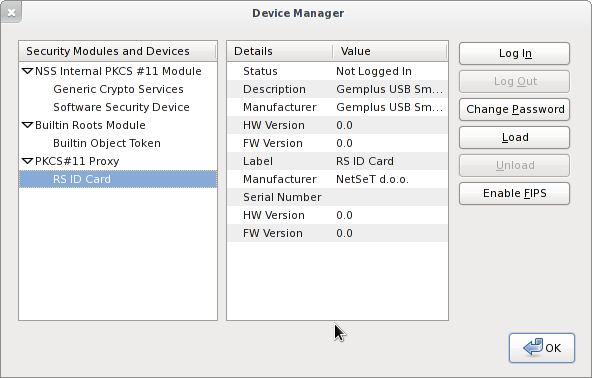The image size is (592, 378).
Task: Select the PKCS#11 Proxy module label
Action: coord(77,161)
